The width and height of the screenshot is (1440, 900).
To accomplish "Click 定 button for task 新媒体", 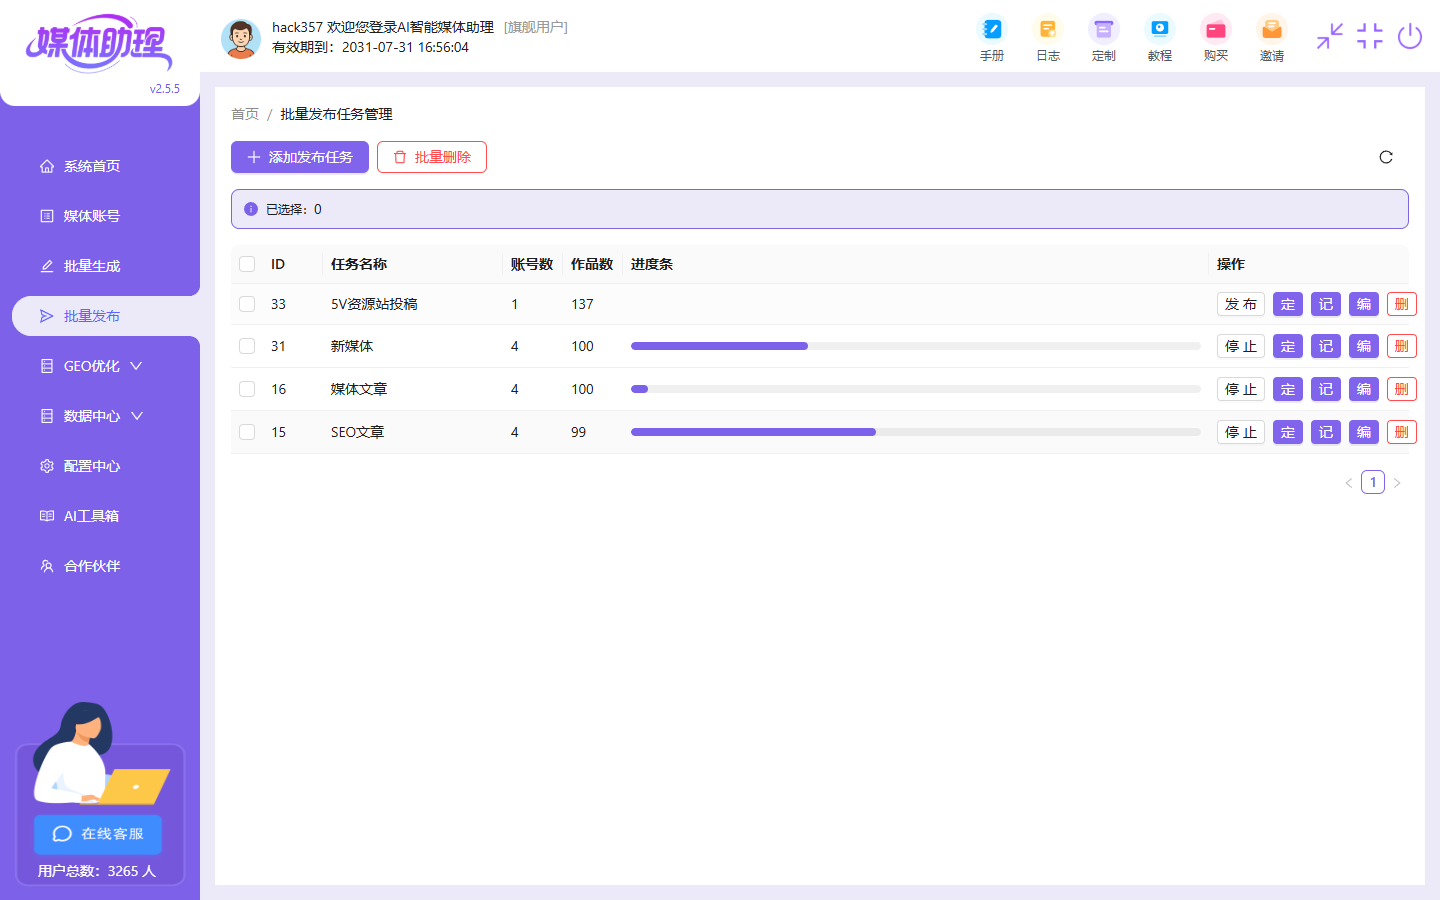I will click(1288, 346).
